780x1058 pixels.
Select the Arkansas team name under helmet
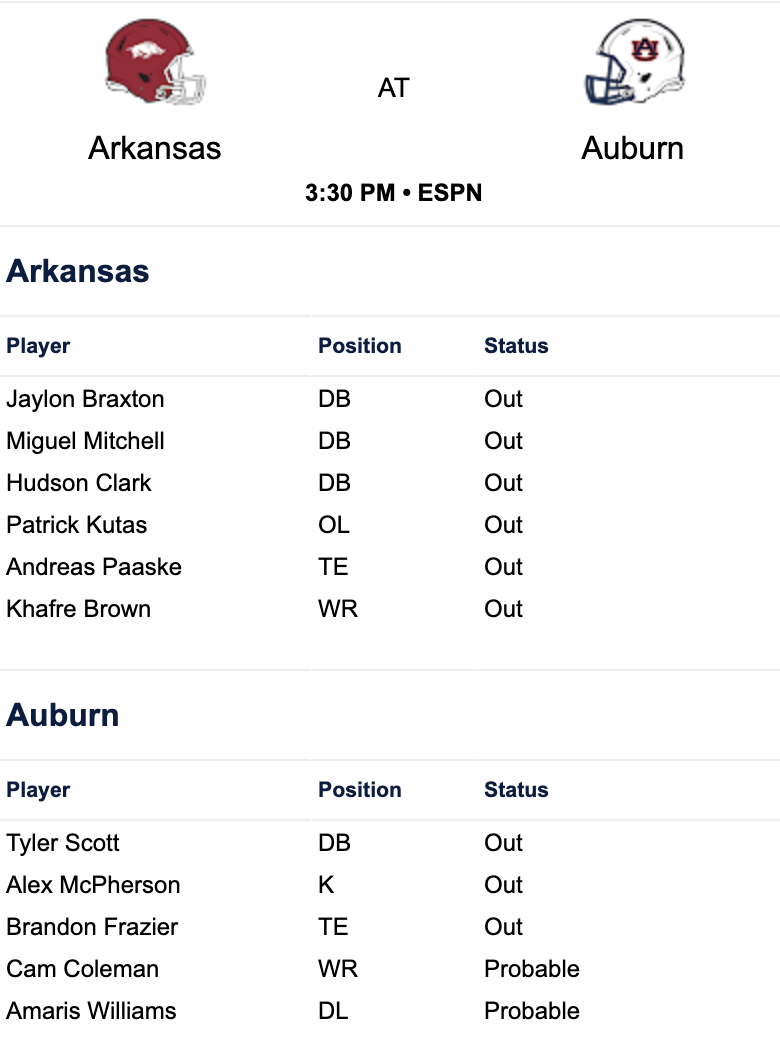coord(155,148)
